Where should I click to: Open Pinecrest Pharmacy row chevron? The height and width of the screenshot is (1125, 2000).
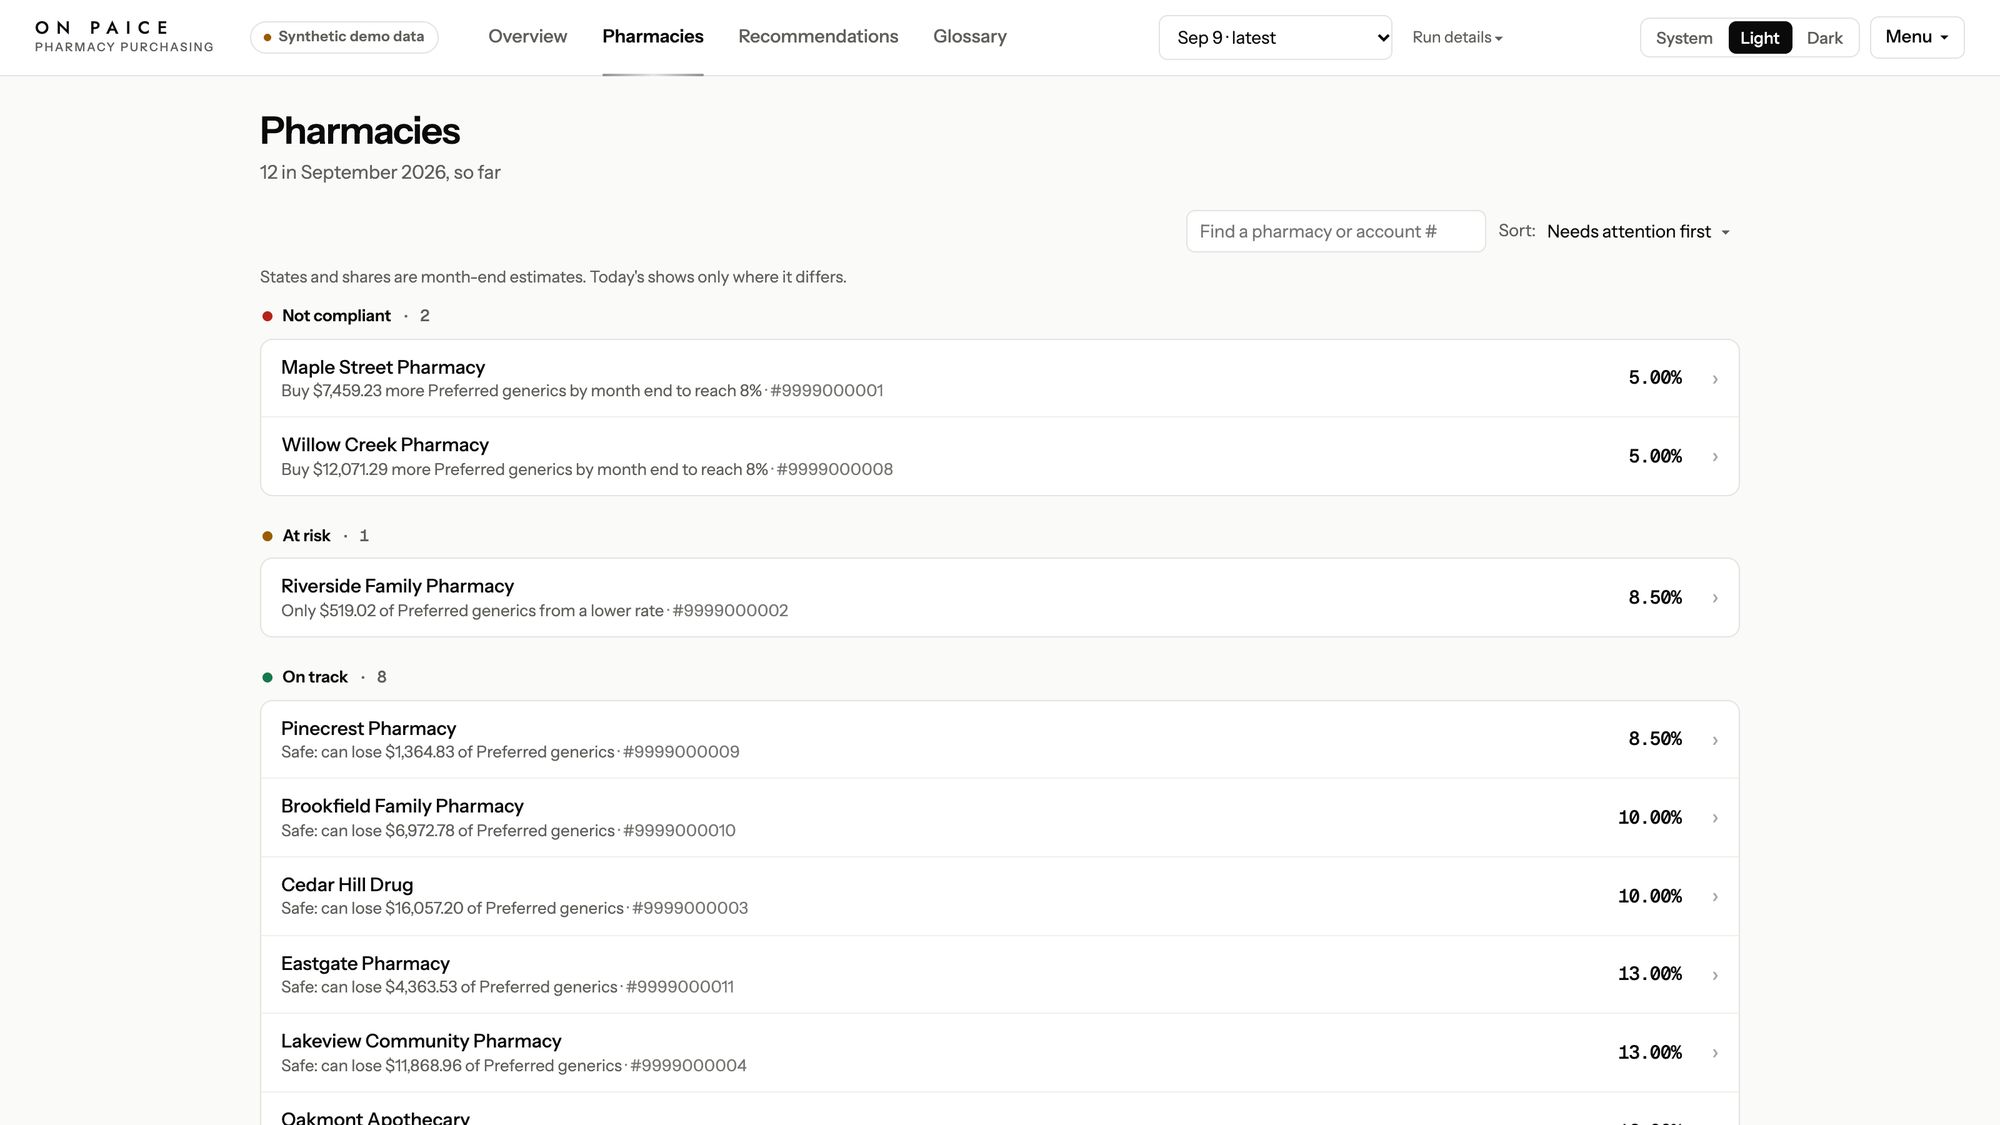coord(1715,740)
